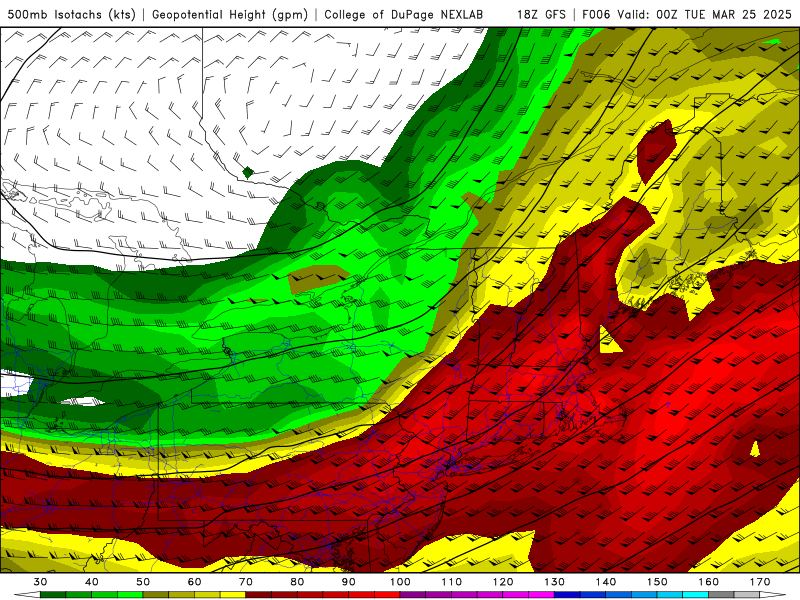
Task: Select the dark purple swatch starting at 100
Action: coord(413,595)
